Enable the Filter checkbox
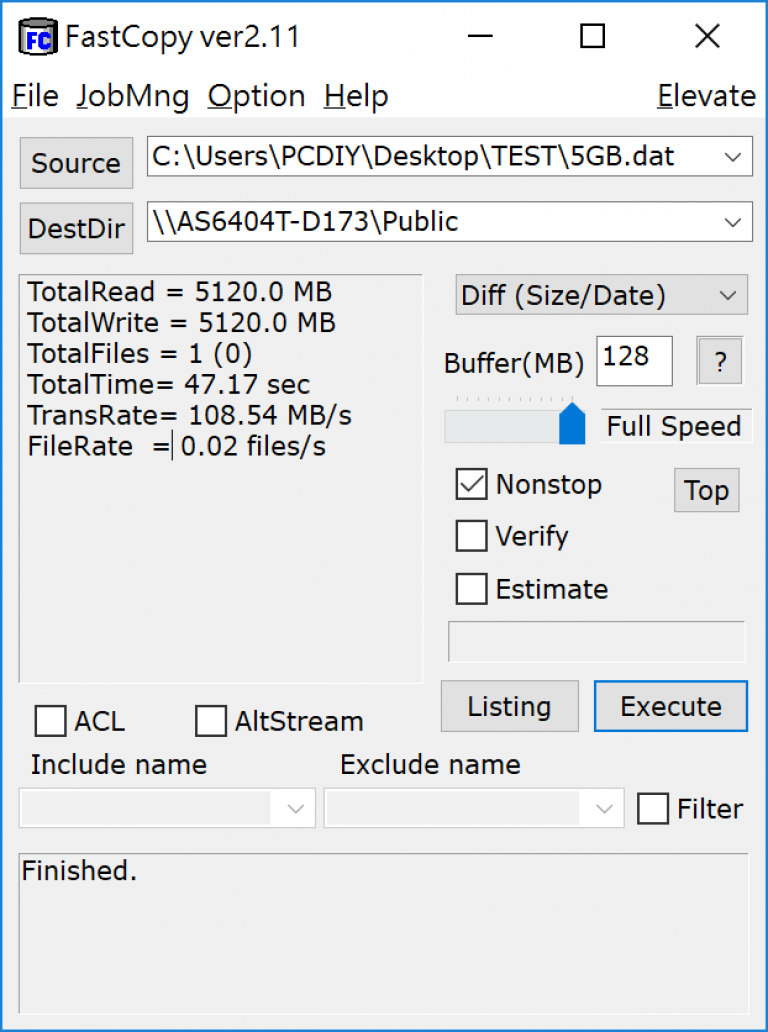Viewport: 768px width, 1032px height. pyautogui.click(x=653, y=808)
